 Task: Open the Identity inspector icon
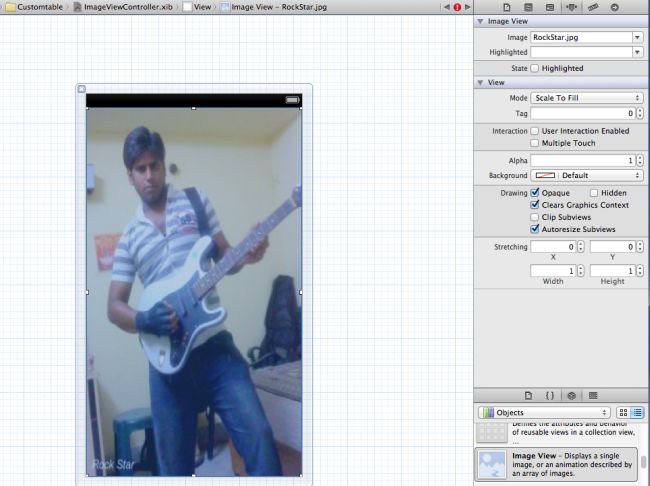550,7
